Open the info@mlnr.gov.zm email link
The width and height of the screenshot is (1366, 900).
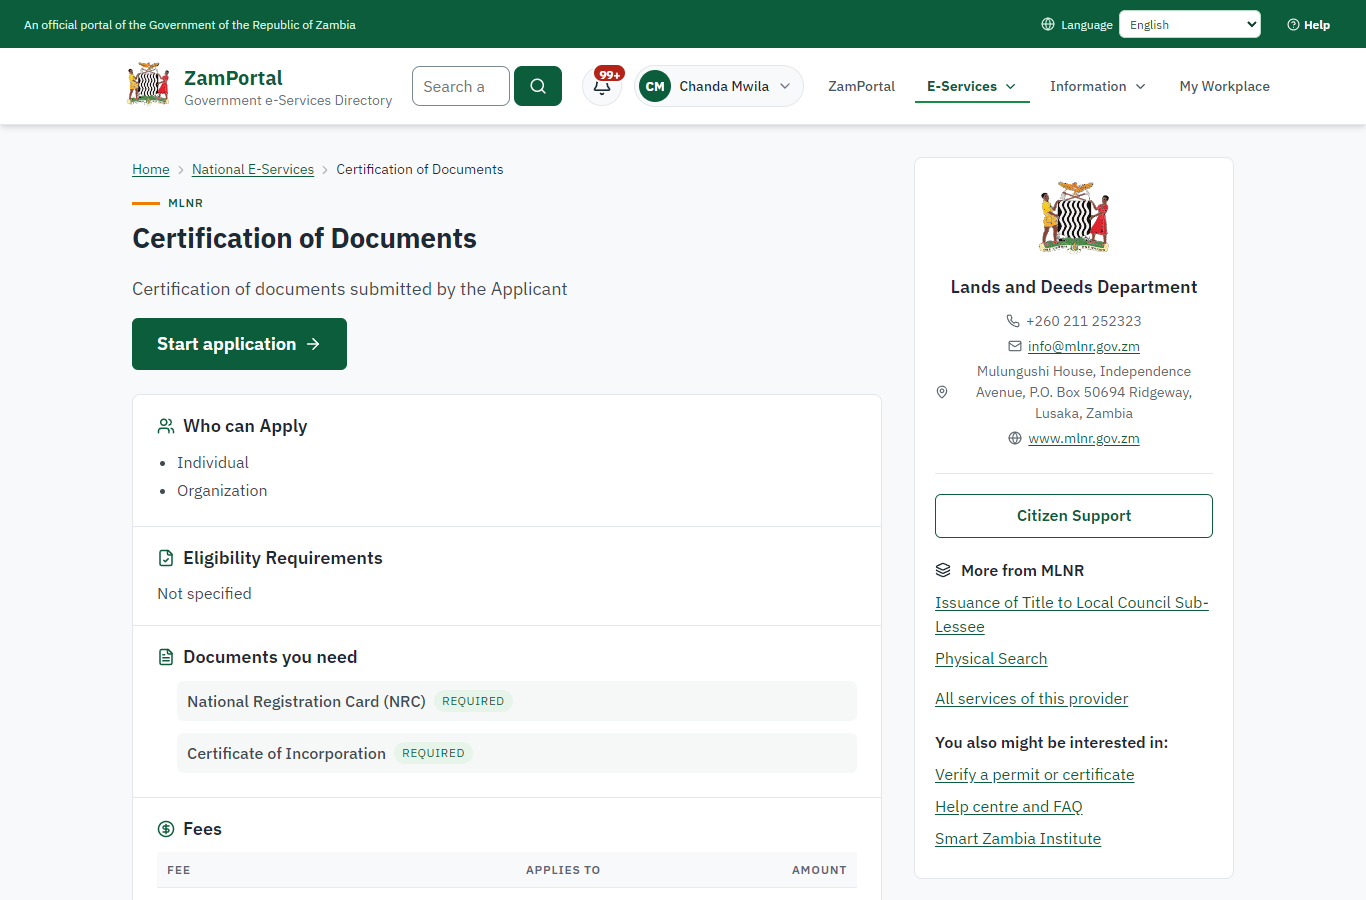point(1084,346)
